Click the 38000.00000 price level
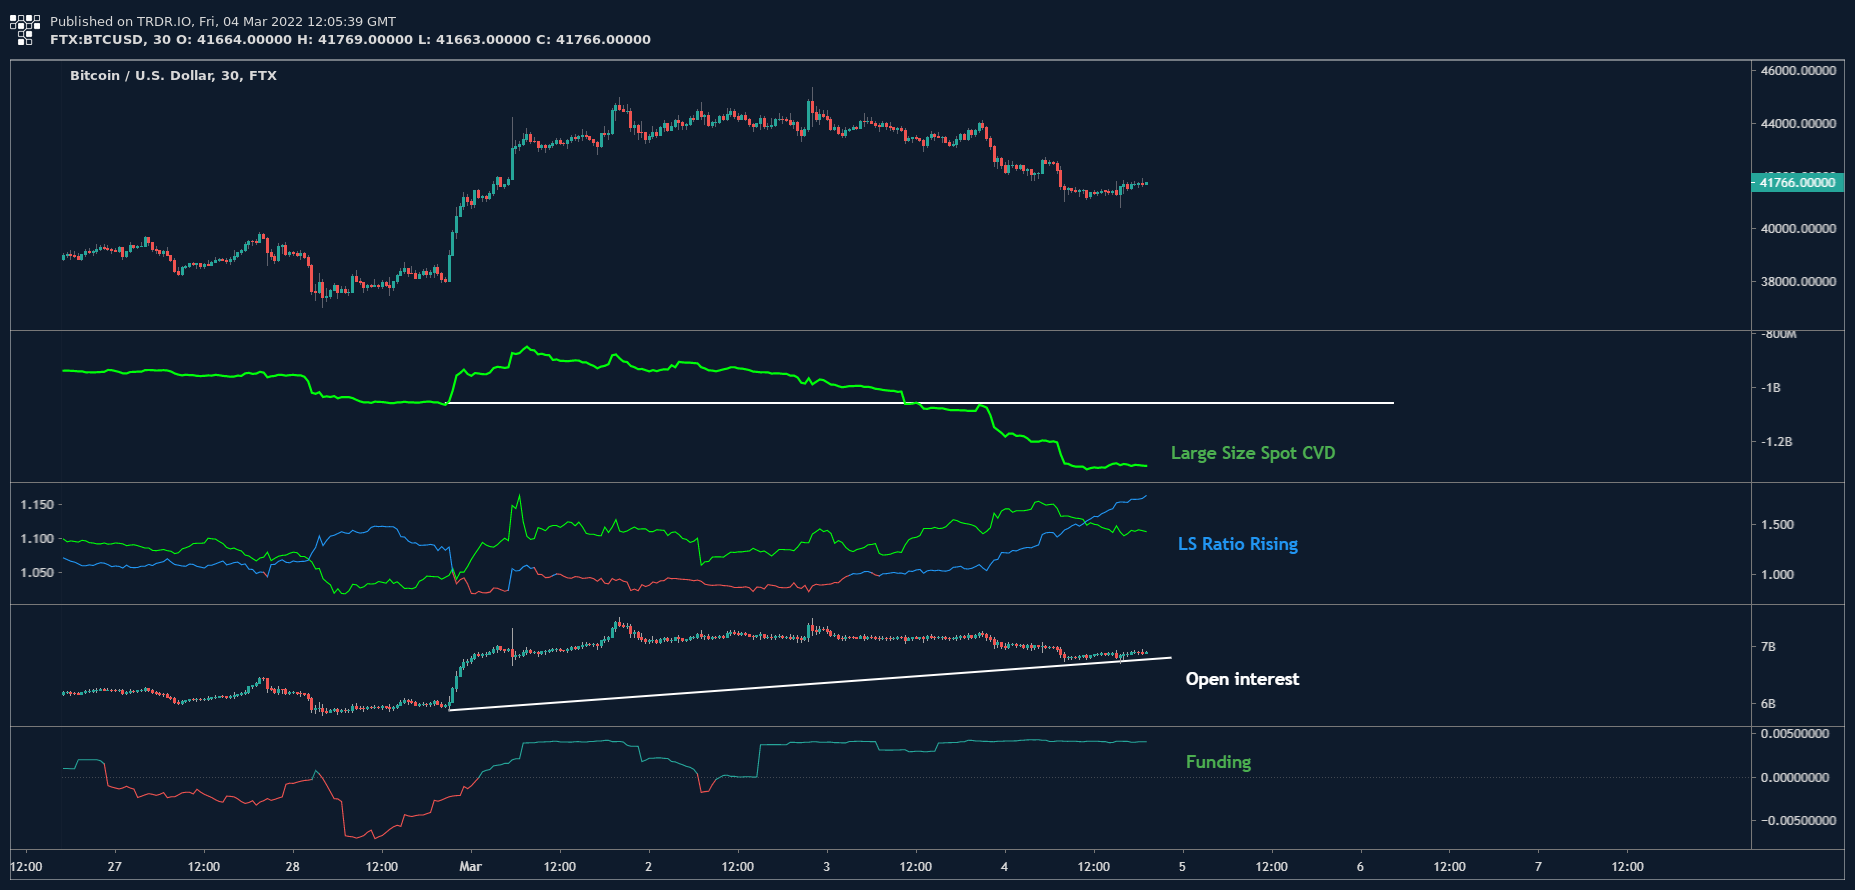1855x890 pixels. click(1798, 282)
